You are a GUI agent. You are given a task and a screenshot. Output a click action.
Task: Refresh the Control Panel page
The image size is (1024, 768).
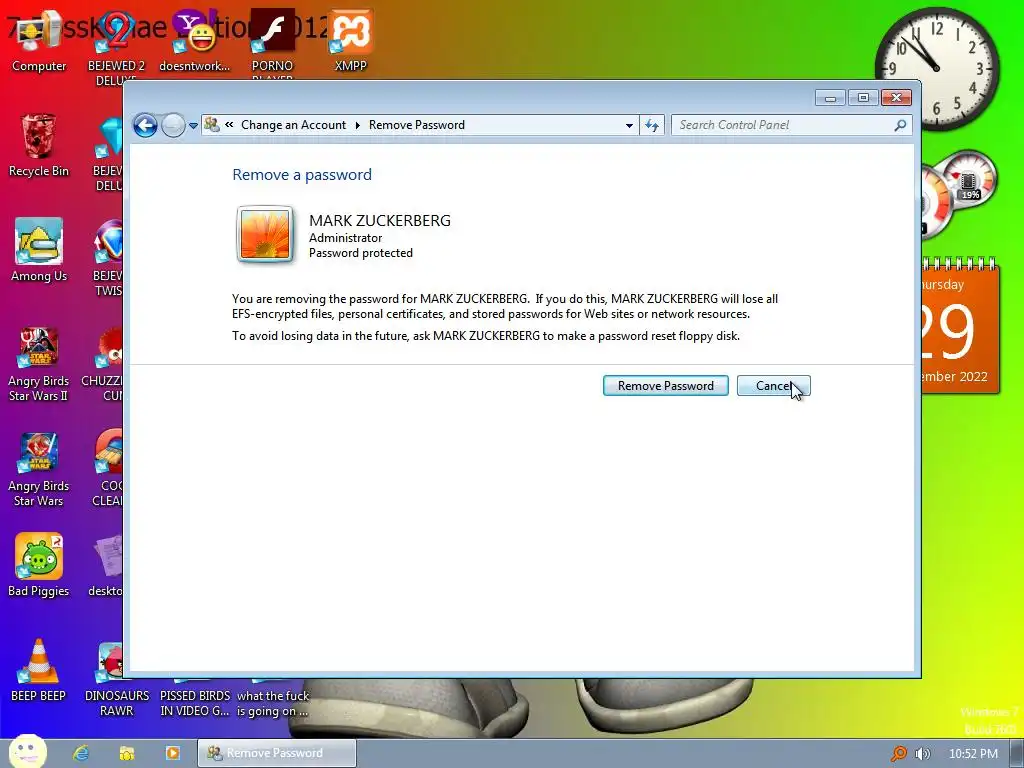pos(652,125)
